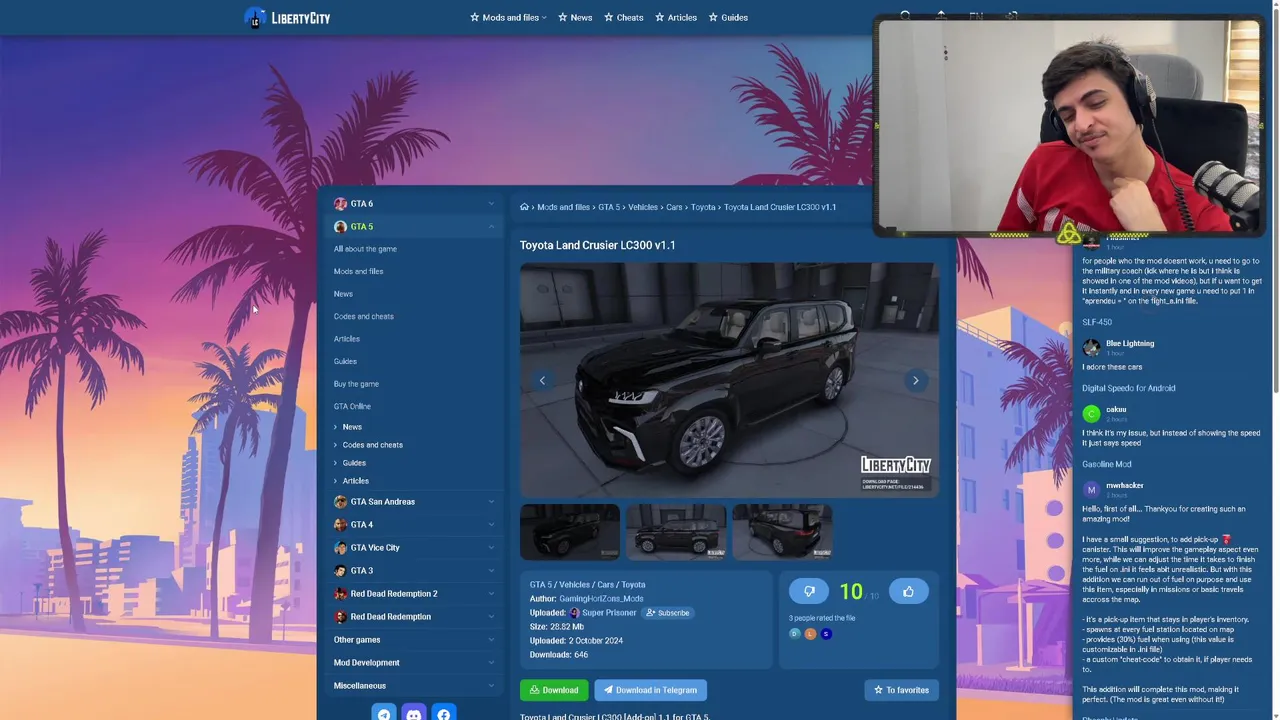Expand the GTA 4 section chevron
The width and height of the screenshot is (1280, 720).
[x=491, y=525]
